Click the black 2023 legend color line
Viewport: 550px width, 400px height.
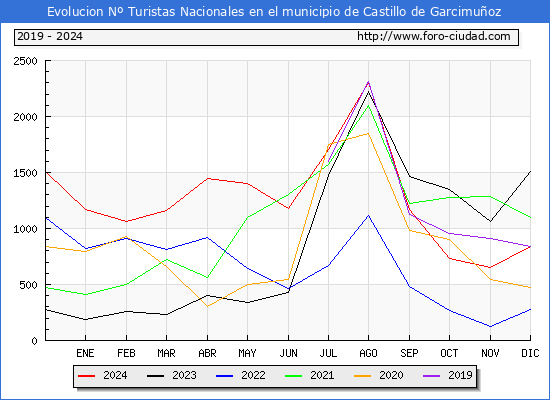pyautogui.click(x=155, y=376)
